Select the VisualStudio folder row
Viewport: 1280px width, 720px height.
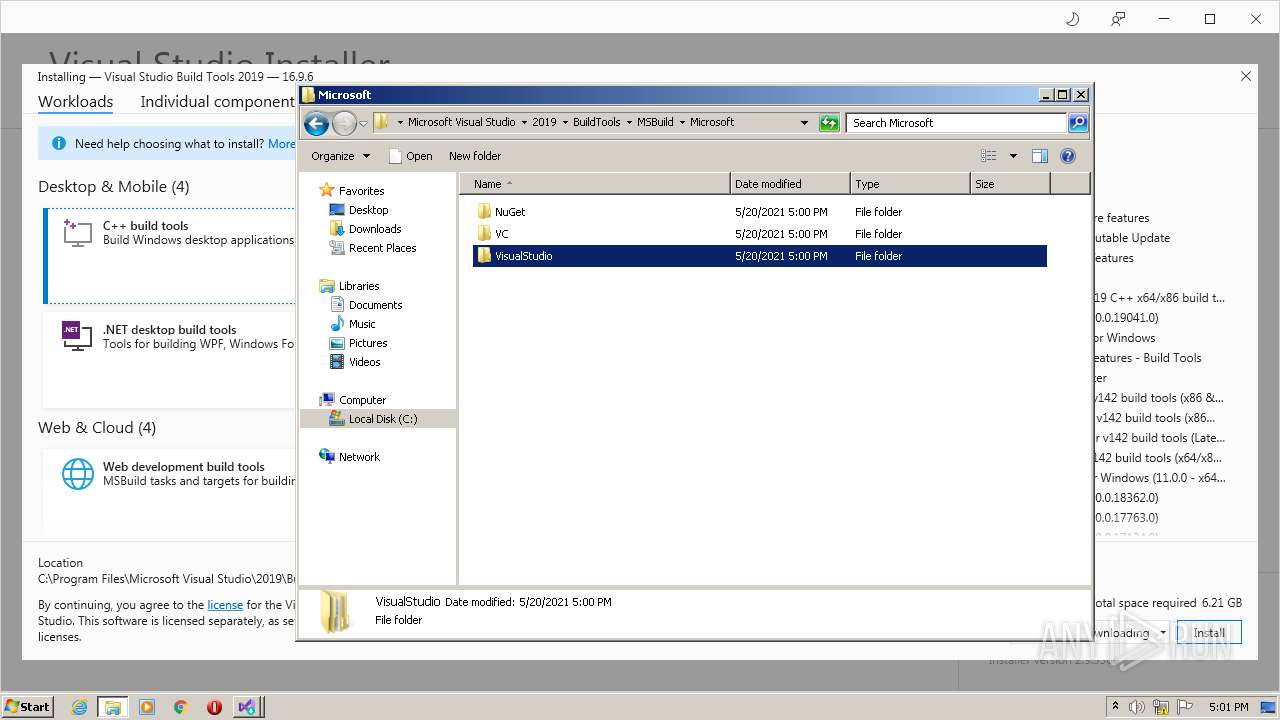pos(760,256)
